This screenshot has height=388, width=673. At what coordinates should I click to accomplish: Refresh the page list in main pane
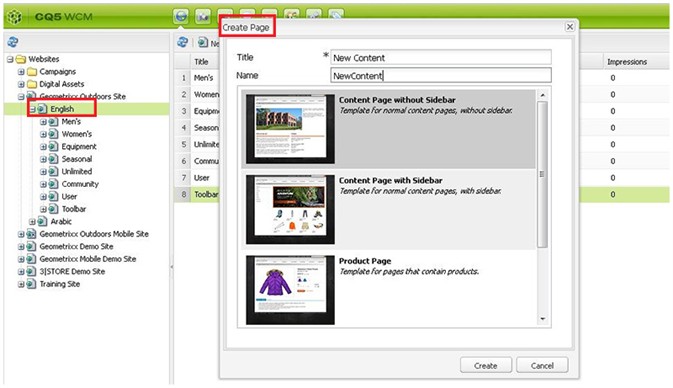tap(182, 42)
